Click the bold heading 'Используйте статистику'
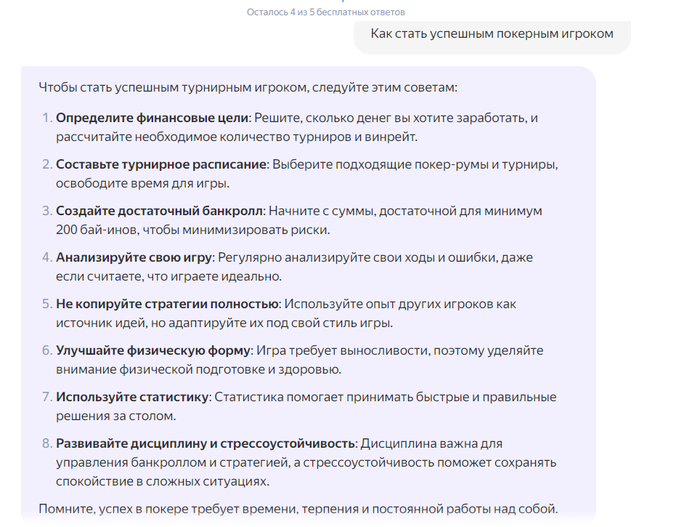This screenshot has height=527, width=700. 132,397
